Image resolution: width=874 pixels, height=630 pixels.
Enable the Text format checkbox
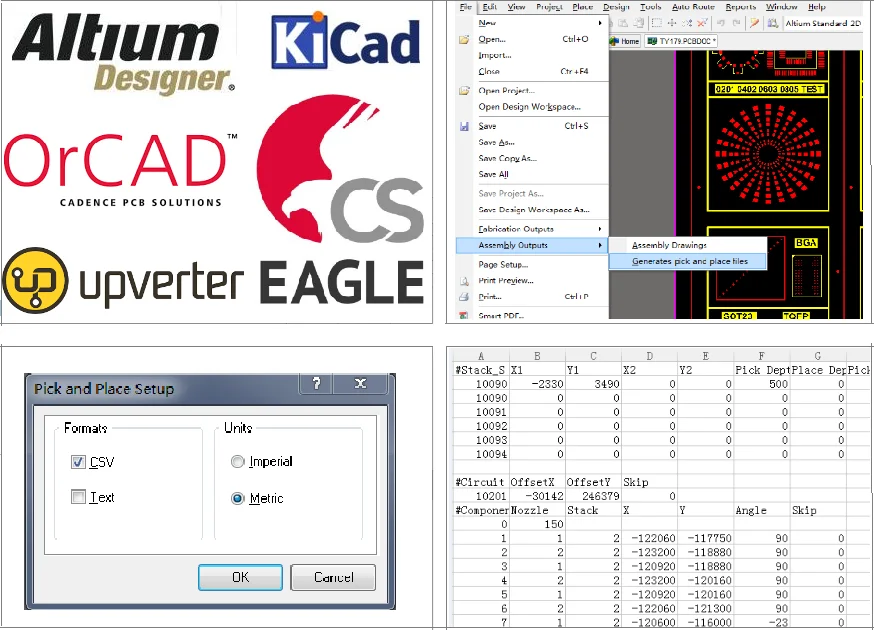[x=78, y=497]
